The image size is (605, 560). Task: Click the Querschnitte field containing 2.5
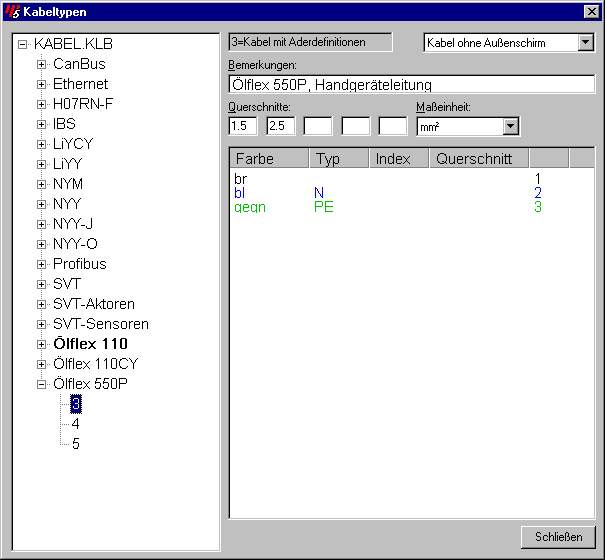[x=281, y=126]
